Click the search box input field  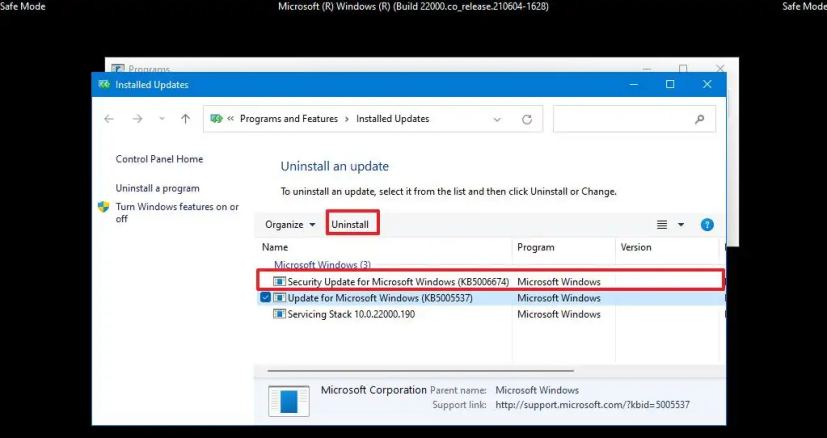pos(634,119)
